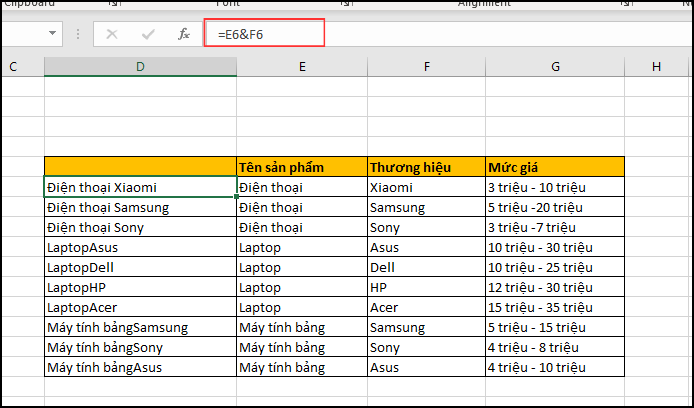
Task: Click the 'Thương hiệu' header cell
Action: click(x=426, y=167)
